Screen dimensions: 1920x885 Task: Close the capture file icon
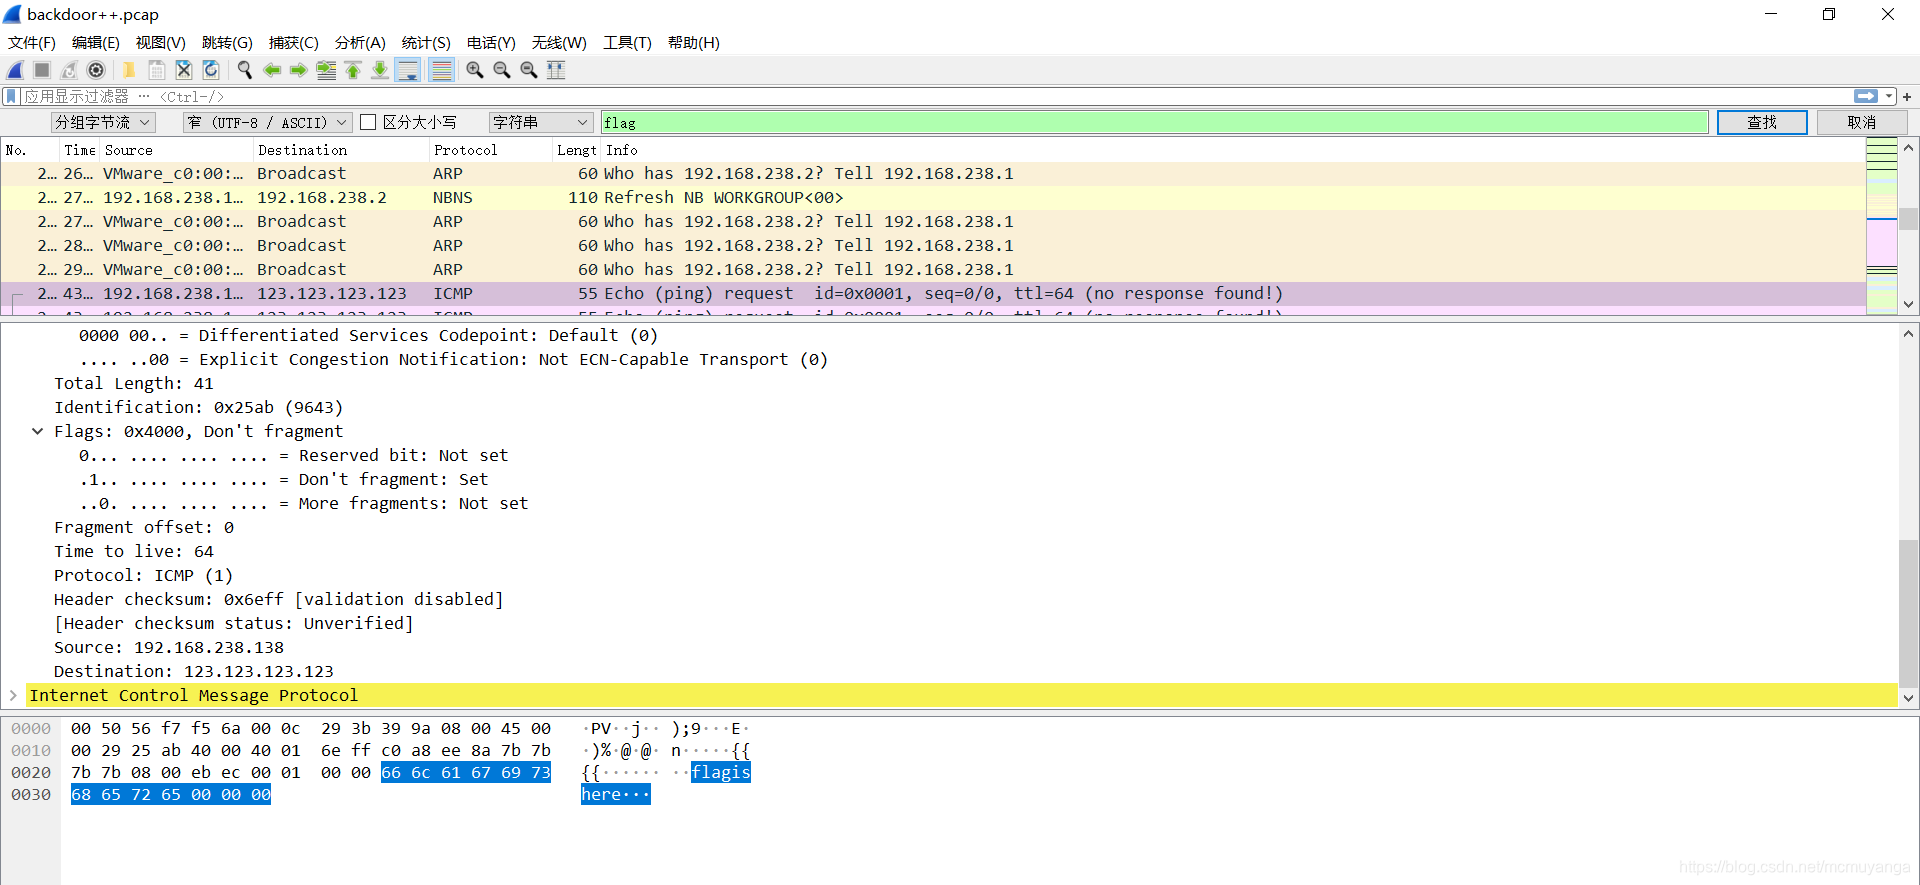point(184,70)
